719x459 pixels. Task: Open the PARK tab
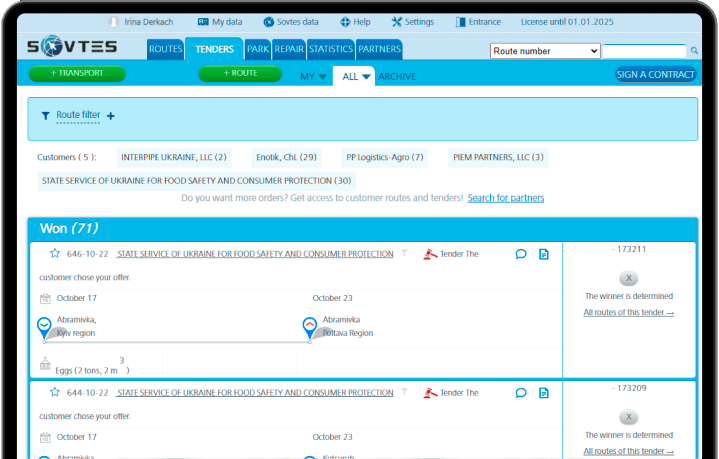pos(258,49)
